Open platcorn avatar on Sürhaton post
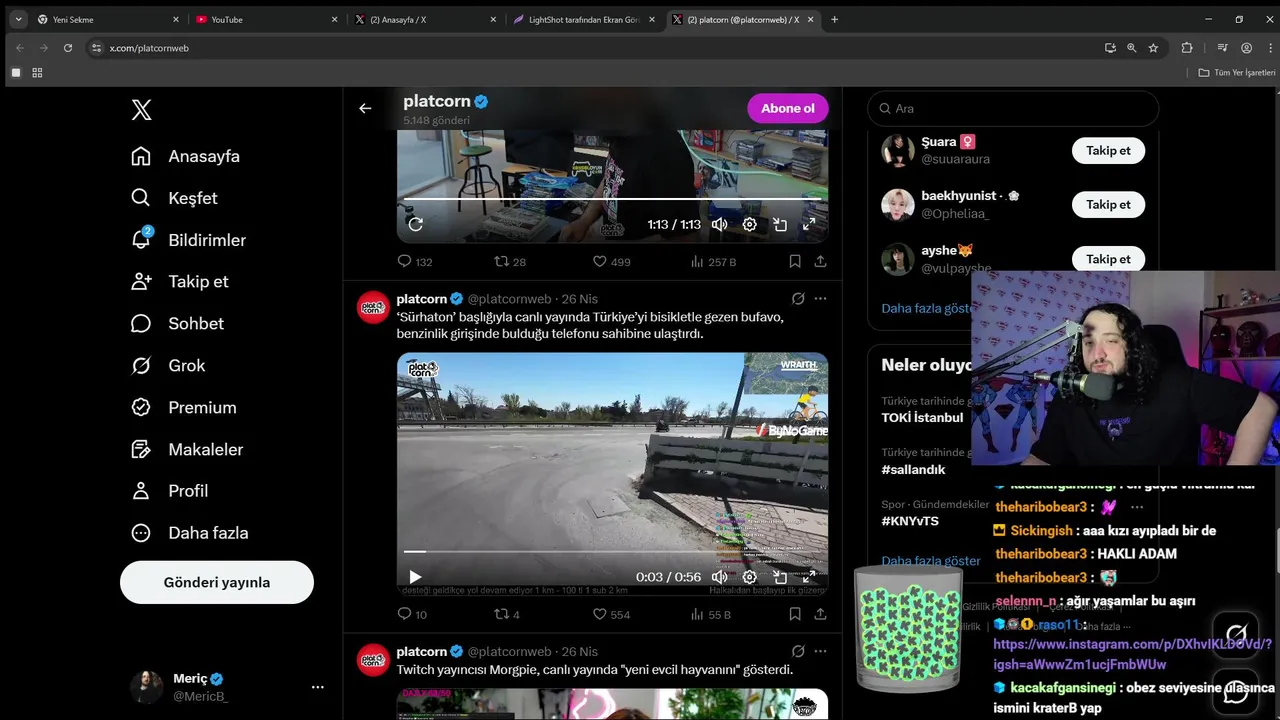 point(373,308)
